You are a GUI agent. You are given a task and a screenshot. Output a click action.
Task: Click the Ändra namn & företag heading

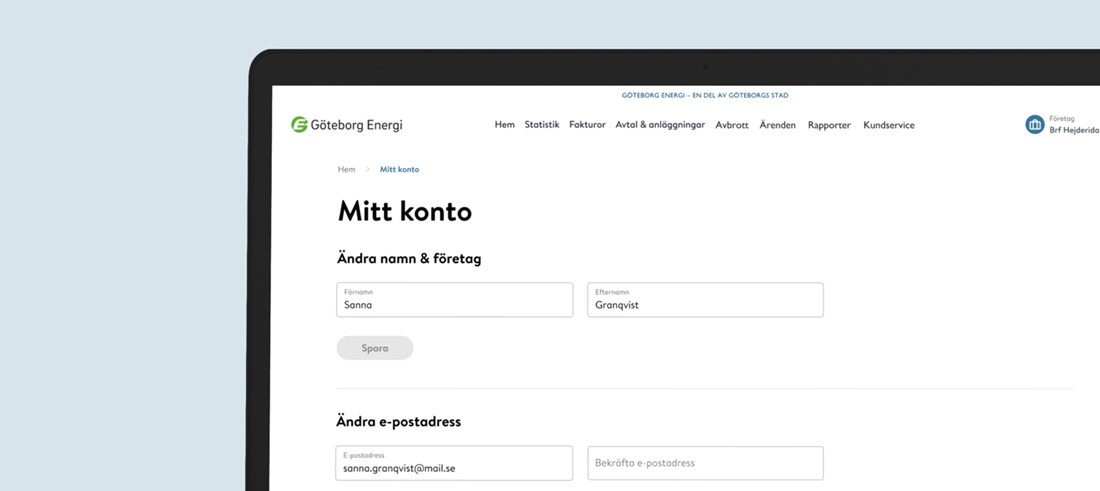point(410,259)
